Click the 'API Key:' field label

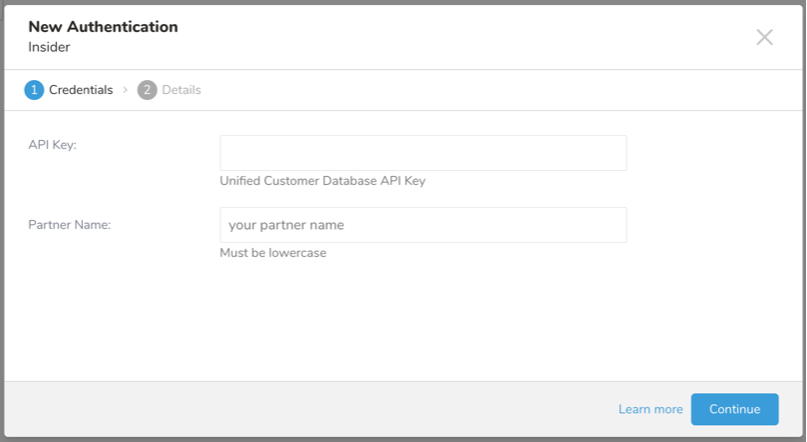pyautogui.click(x=52, y=145)
